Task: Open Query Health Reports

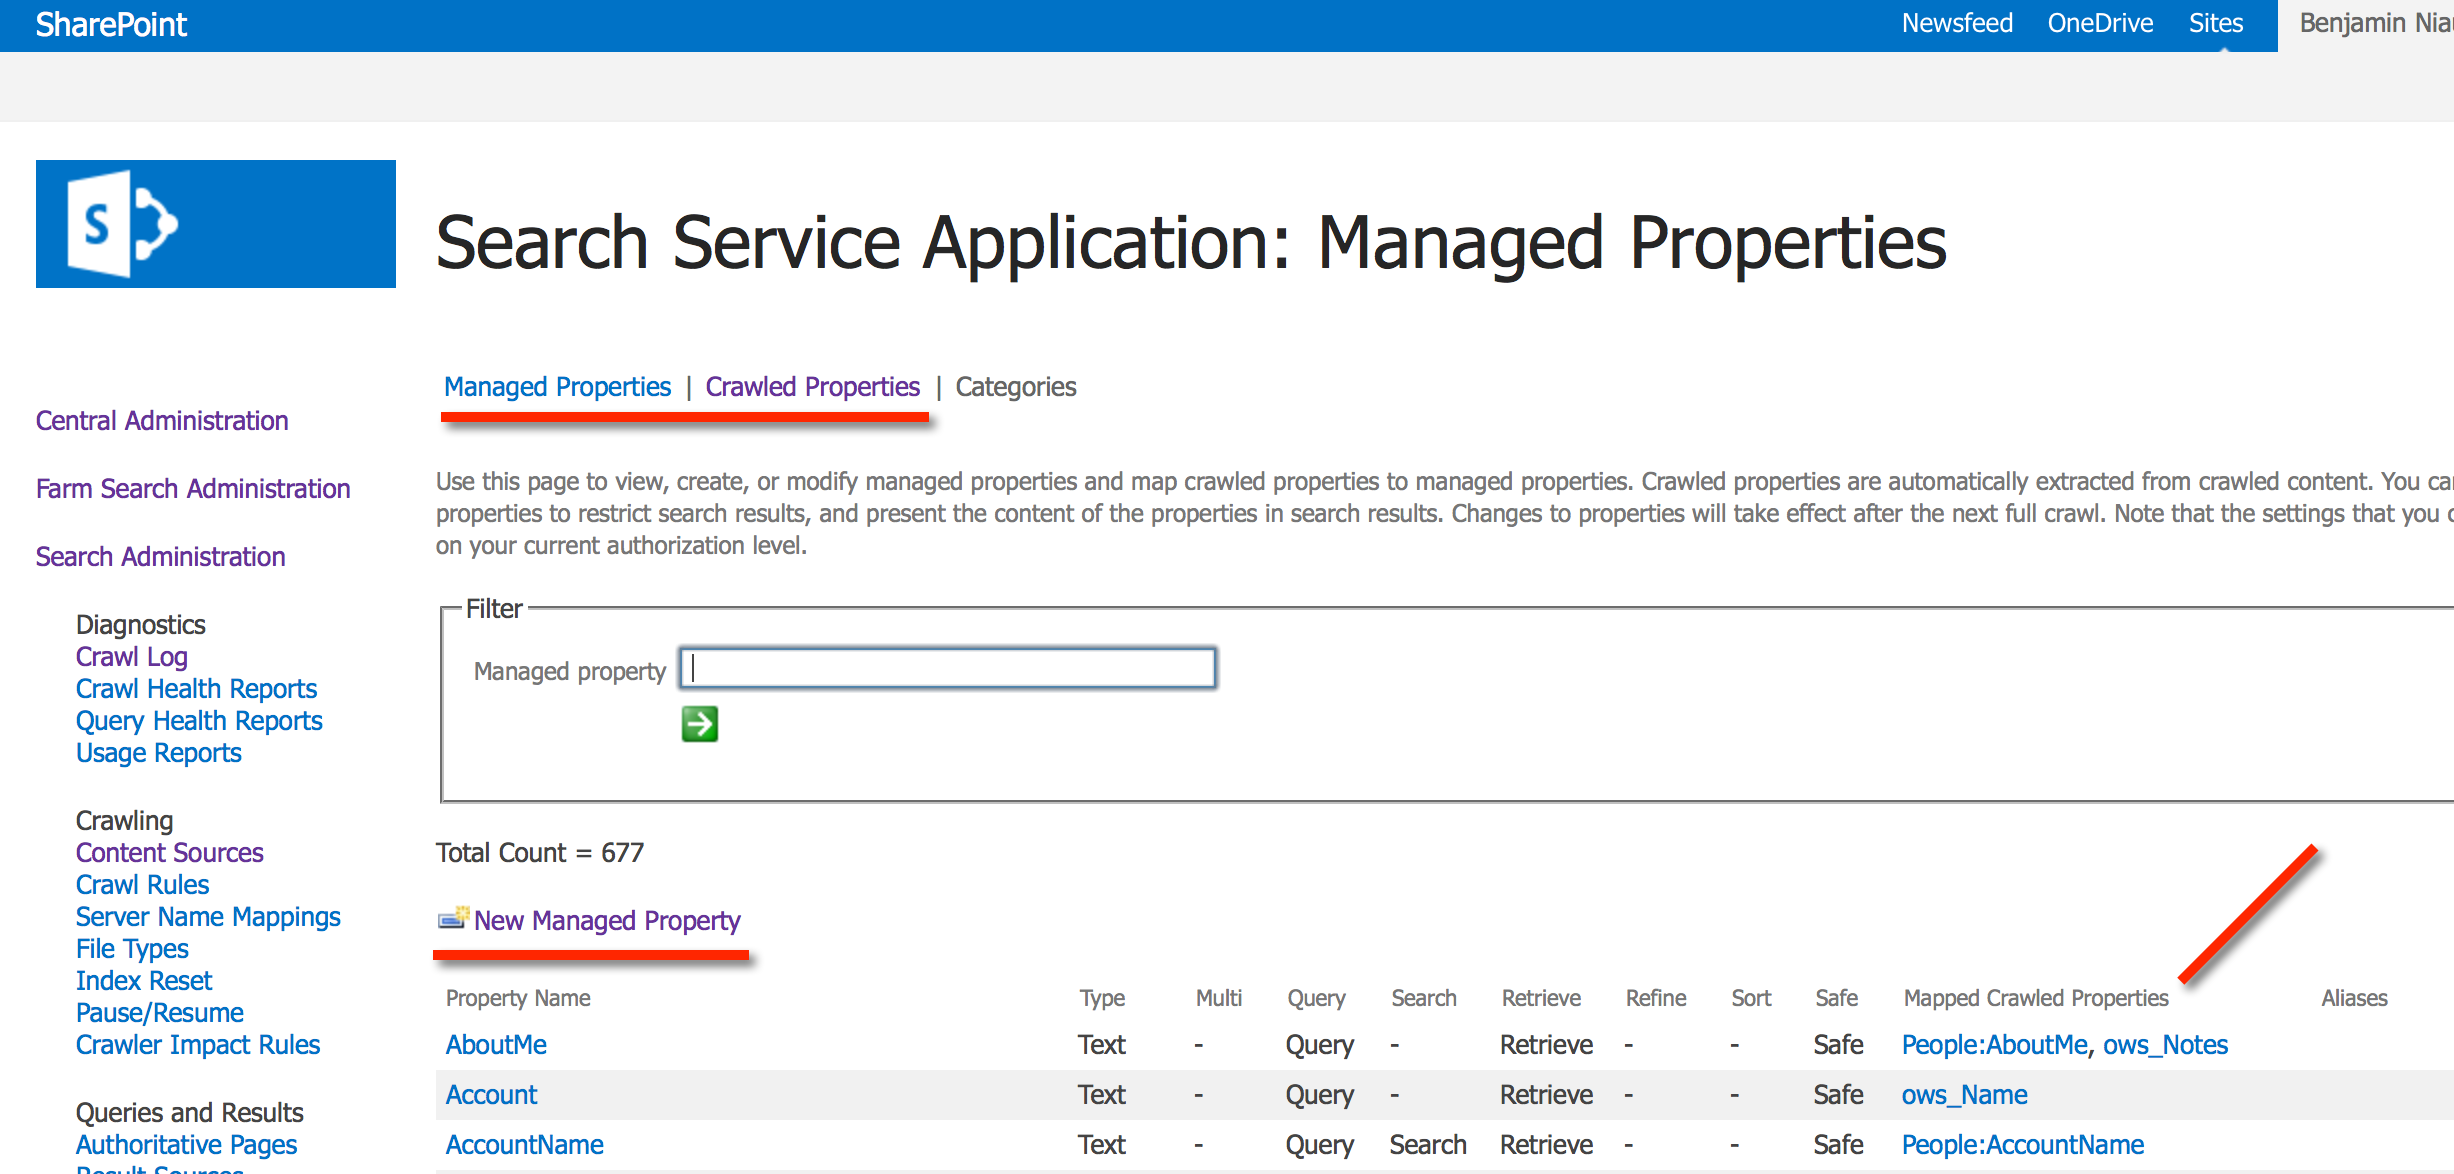Action: click(199, 721)
